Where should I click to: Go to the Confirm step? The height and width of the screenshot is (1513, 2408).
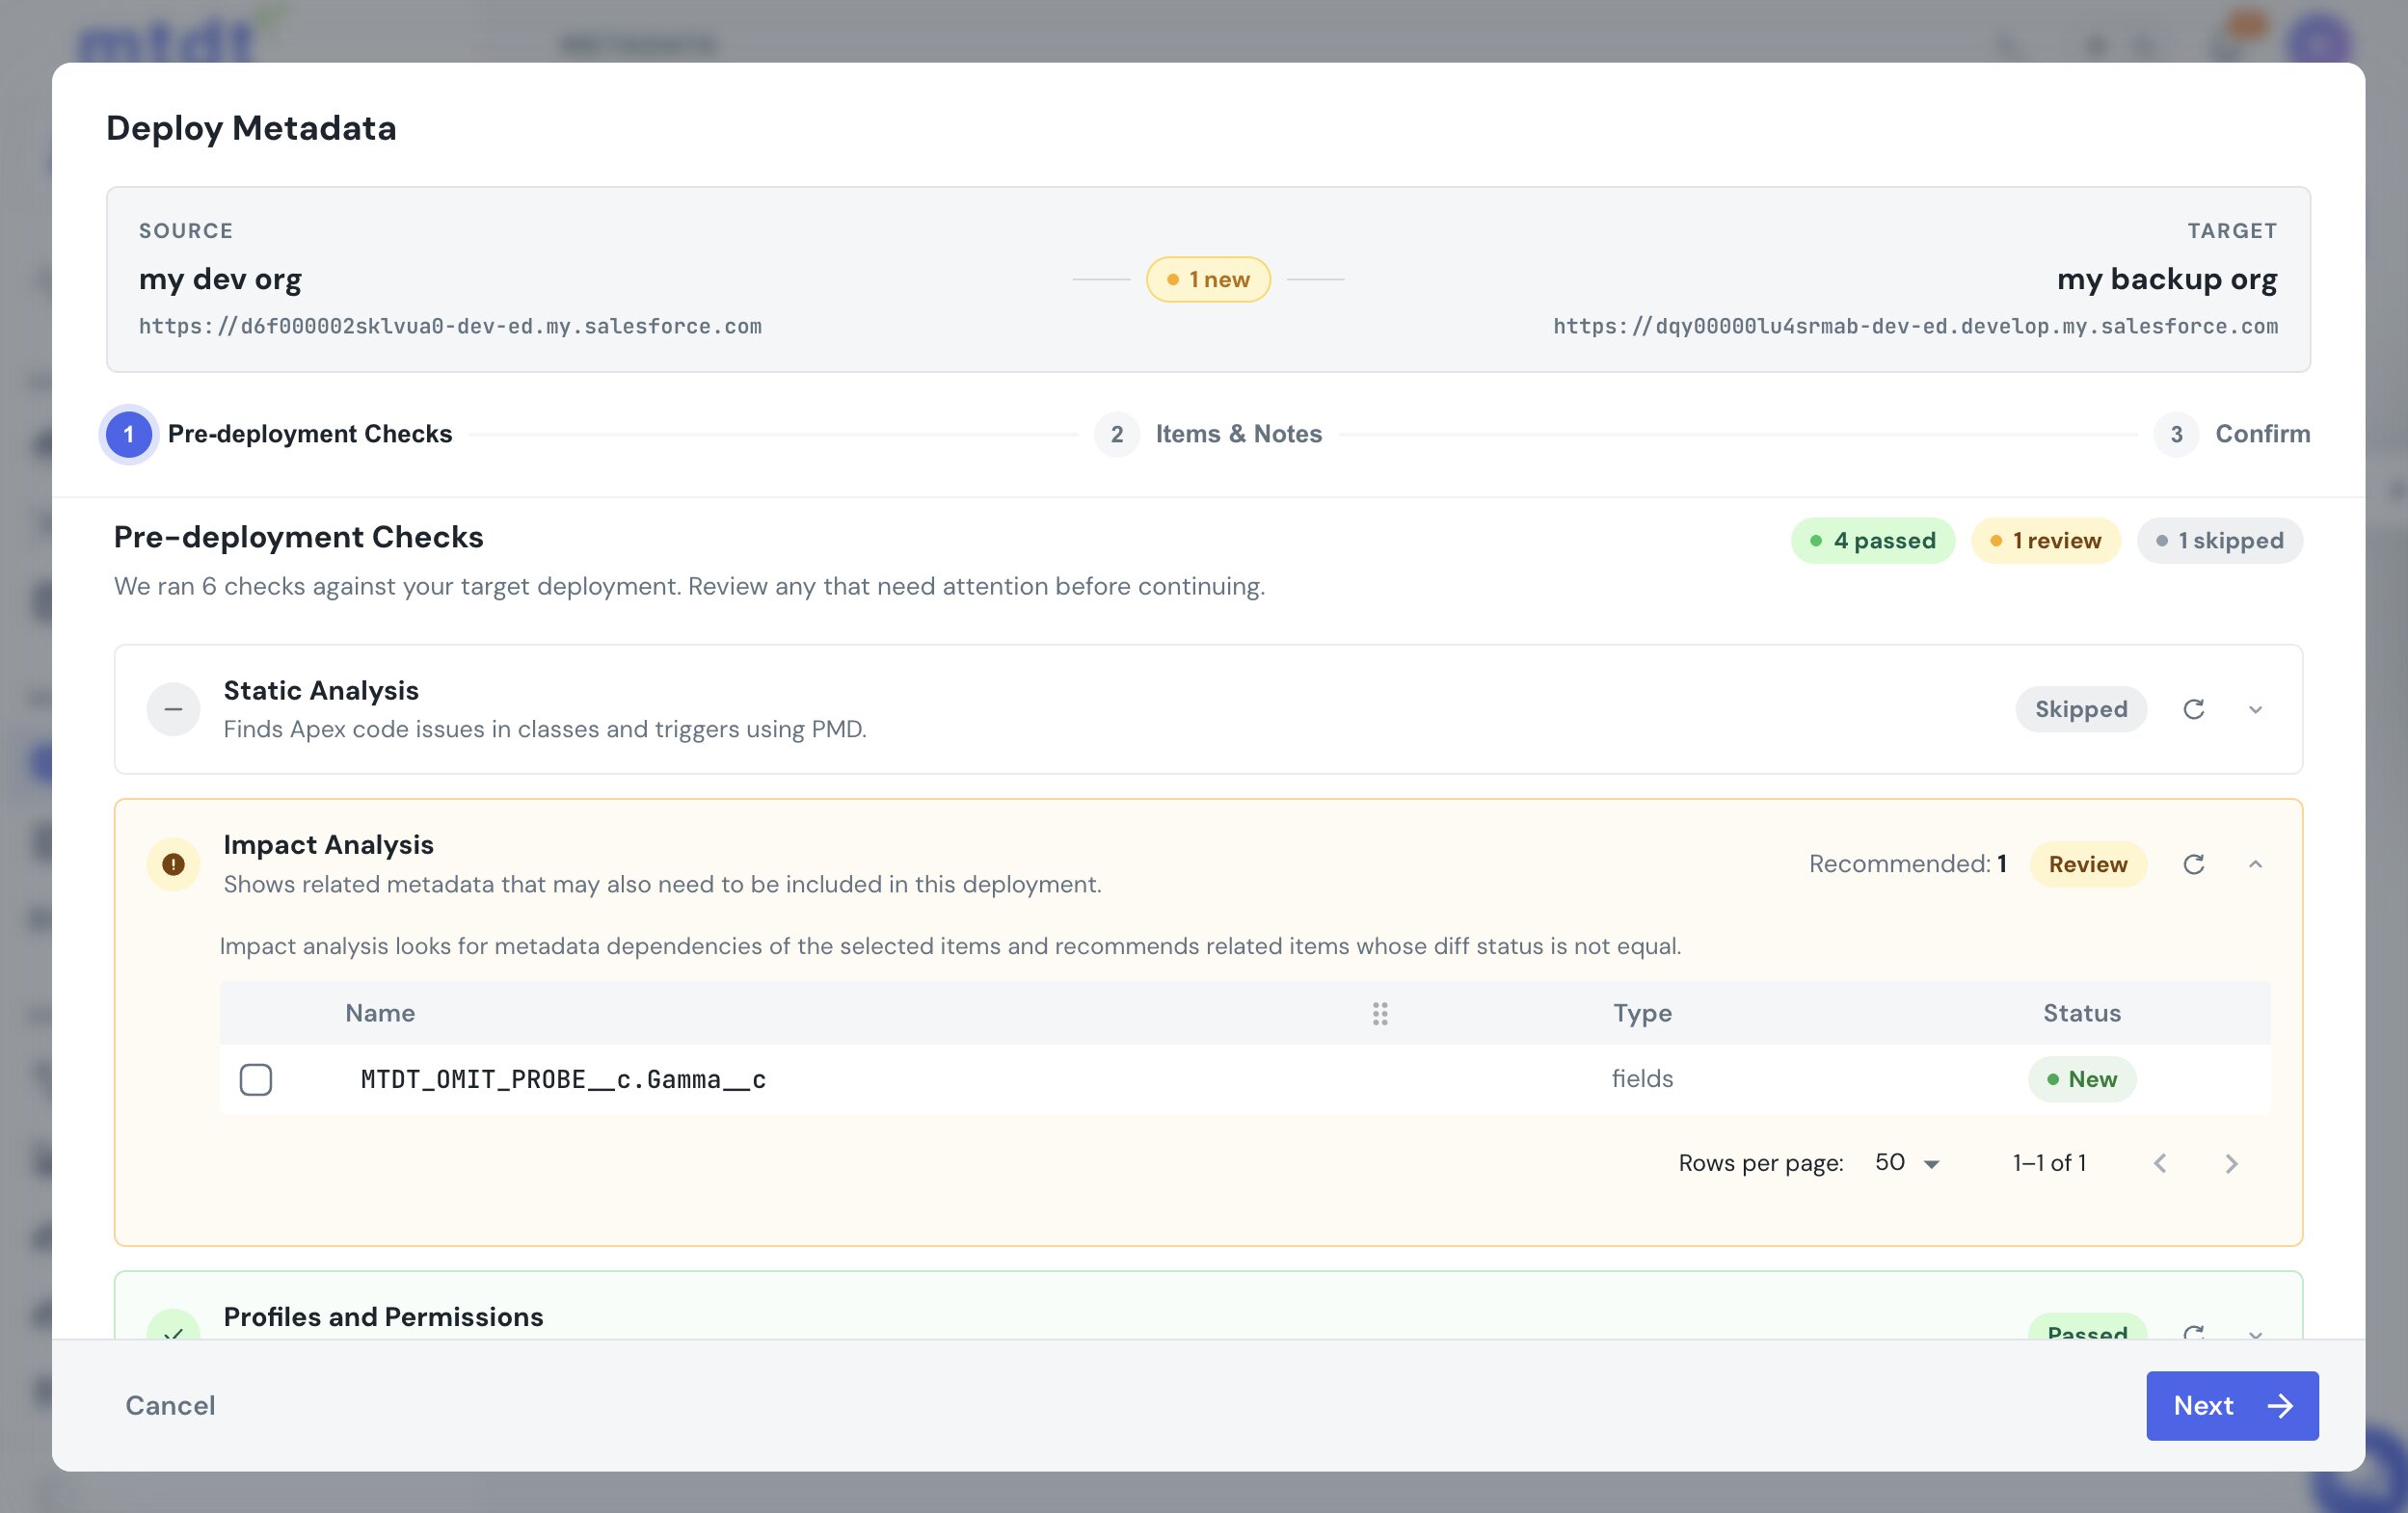point(2232,434)
